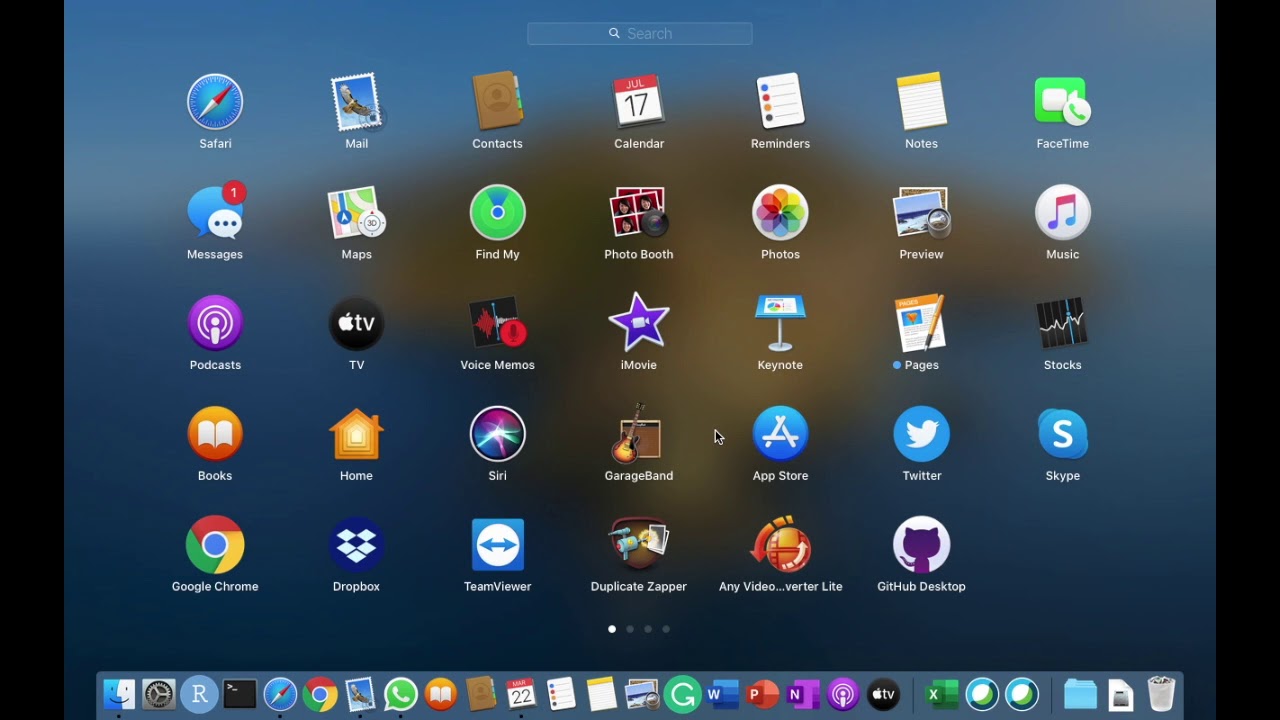Screen dimensions: 1280x720
Task: Launch Voice Memos
Action: pos(497,323)
